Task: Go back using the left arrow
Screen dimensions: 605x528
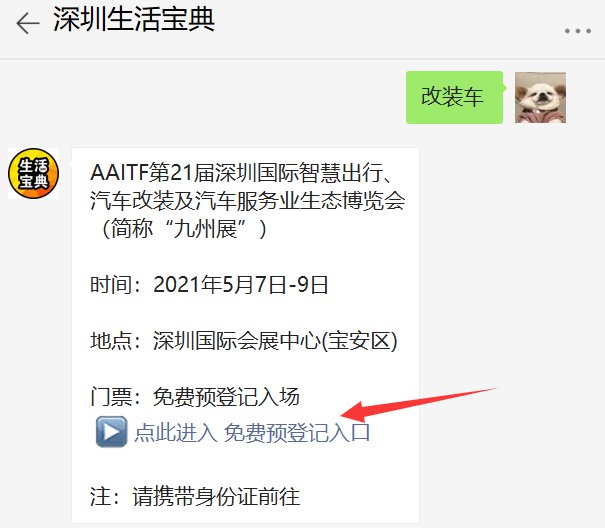Action: click(x=28, y=23)
